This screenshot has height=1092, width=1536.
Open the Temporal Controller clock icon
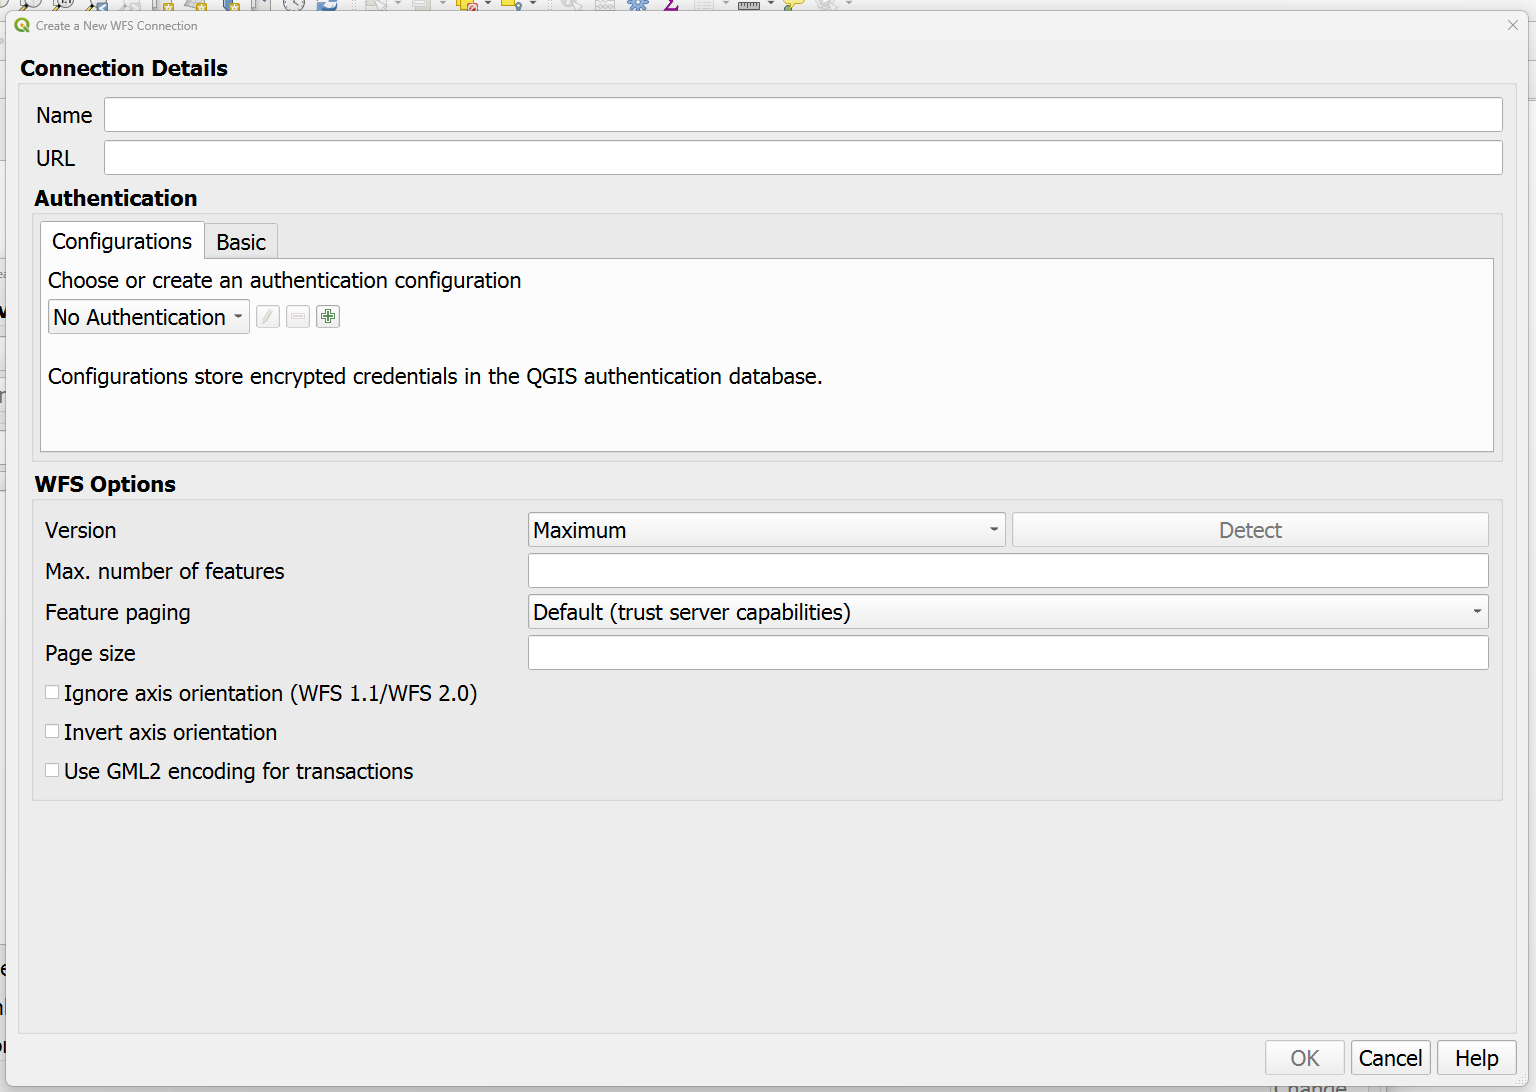pos(295,6)
